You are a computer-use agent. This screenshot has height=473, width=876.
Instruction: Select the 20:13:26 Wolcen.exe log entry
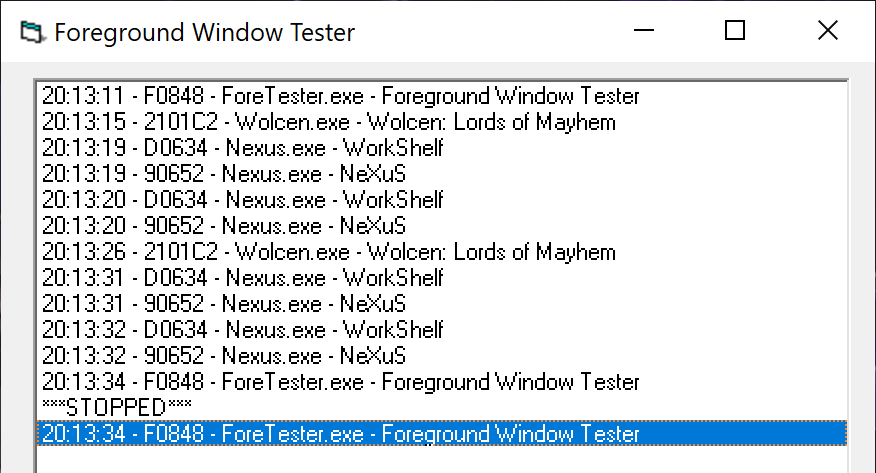point(328,253)
